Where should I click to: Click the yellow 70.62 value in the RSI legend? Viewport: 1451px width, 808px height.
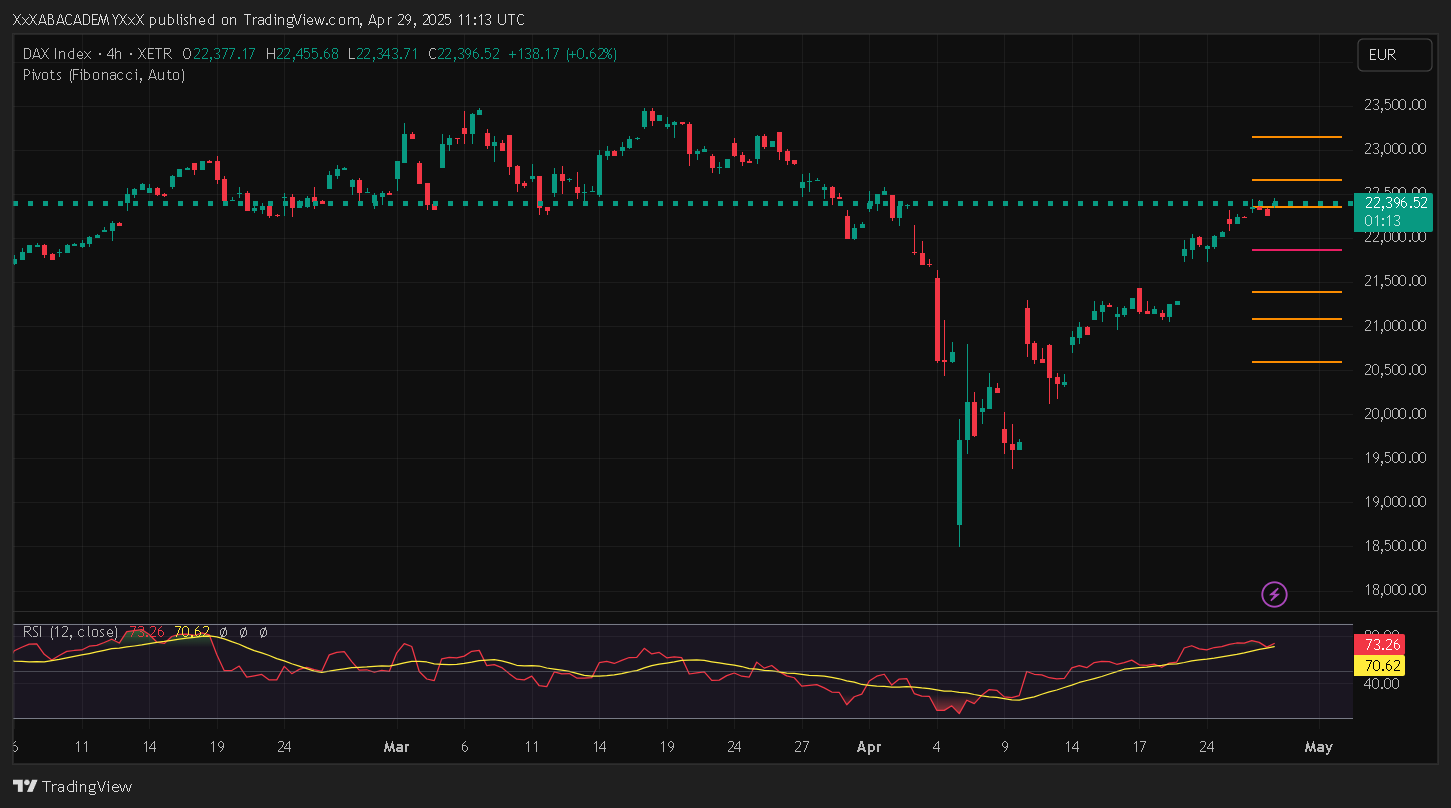[192, 632]
